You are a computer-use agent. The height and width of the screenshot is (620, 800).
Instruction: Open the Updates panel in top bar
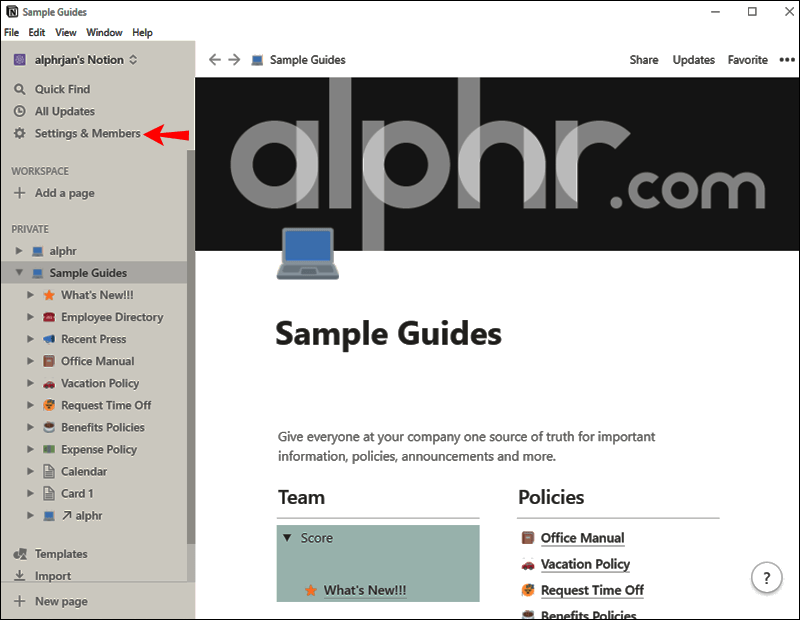[693, 60]
